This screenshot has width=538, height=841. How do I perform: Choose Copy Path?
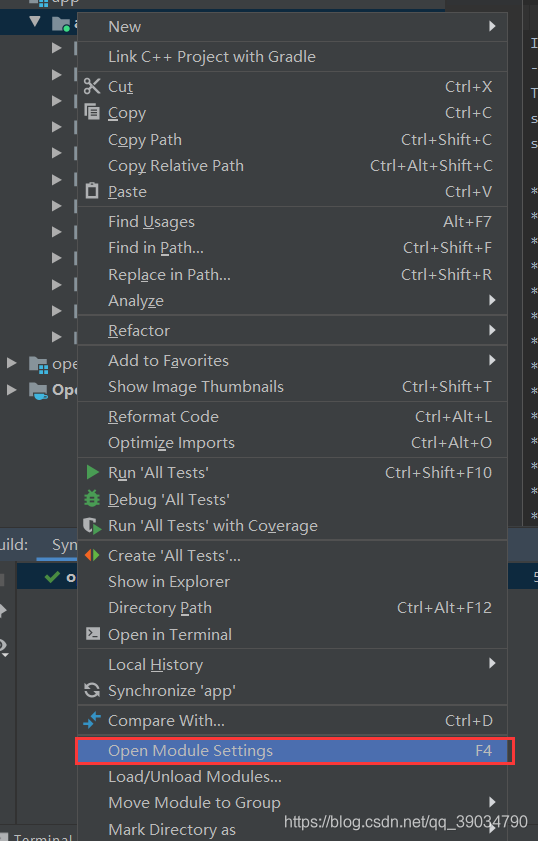[x=292, y=139]
